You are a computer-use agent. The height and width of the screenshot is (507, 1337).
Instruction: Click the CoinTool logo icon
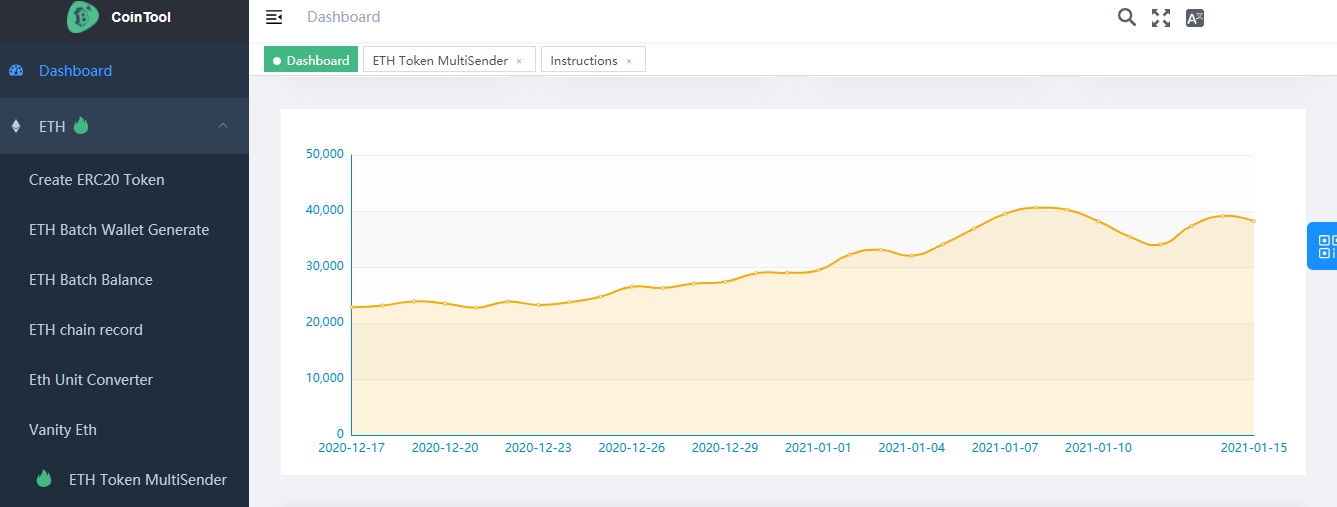click(x=83, y=16)
